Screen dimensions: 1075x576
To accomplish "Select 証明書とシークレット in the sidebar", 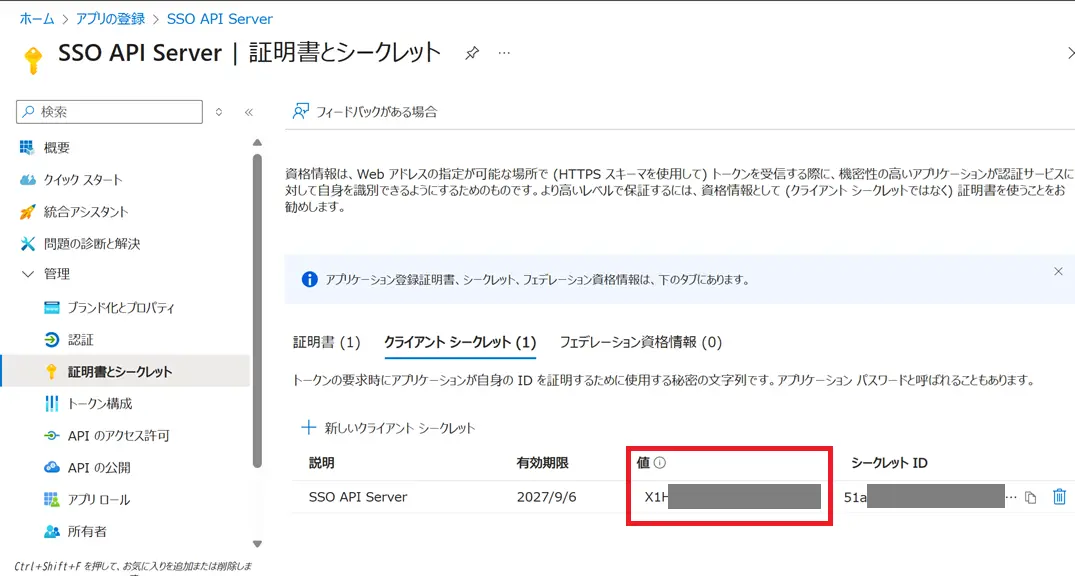I will [125, 372].
